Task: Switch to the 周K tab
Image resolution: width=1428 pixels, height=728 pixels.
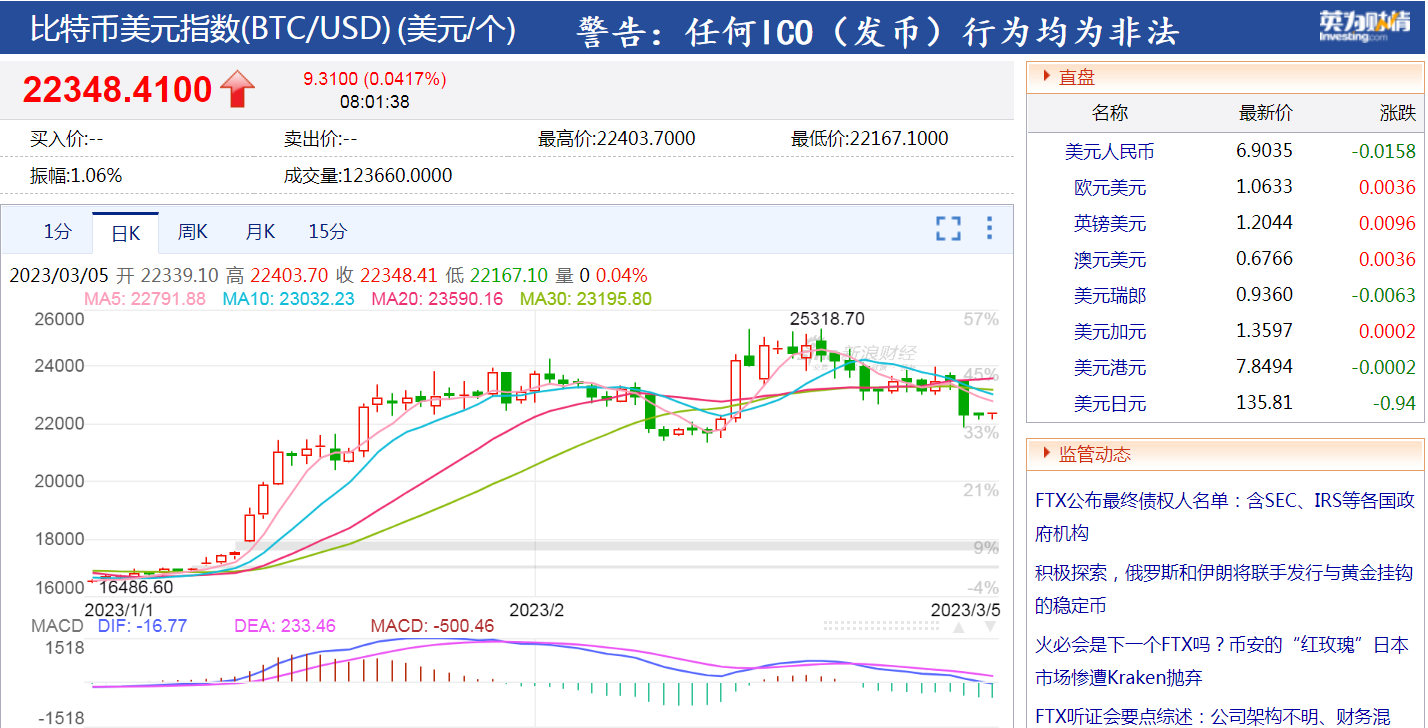Action: coord(191,231)
